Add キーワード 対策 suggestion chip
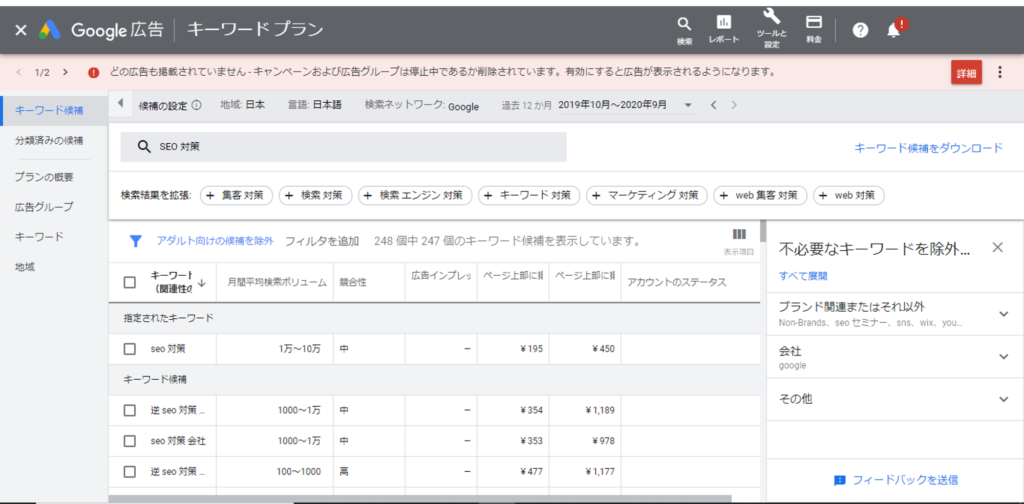Screen dimensions: 1024x504 click(529, 195)
